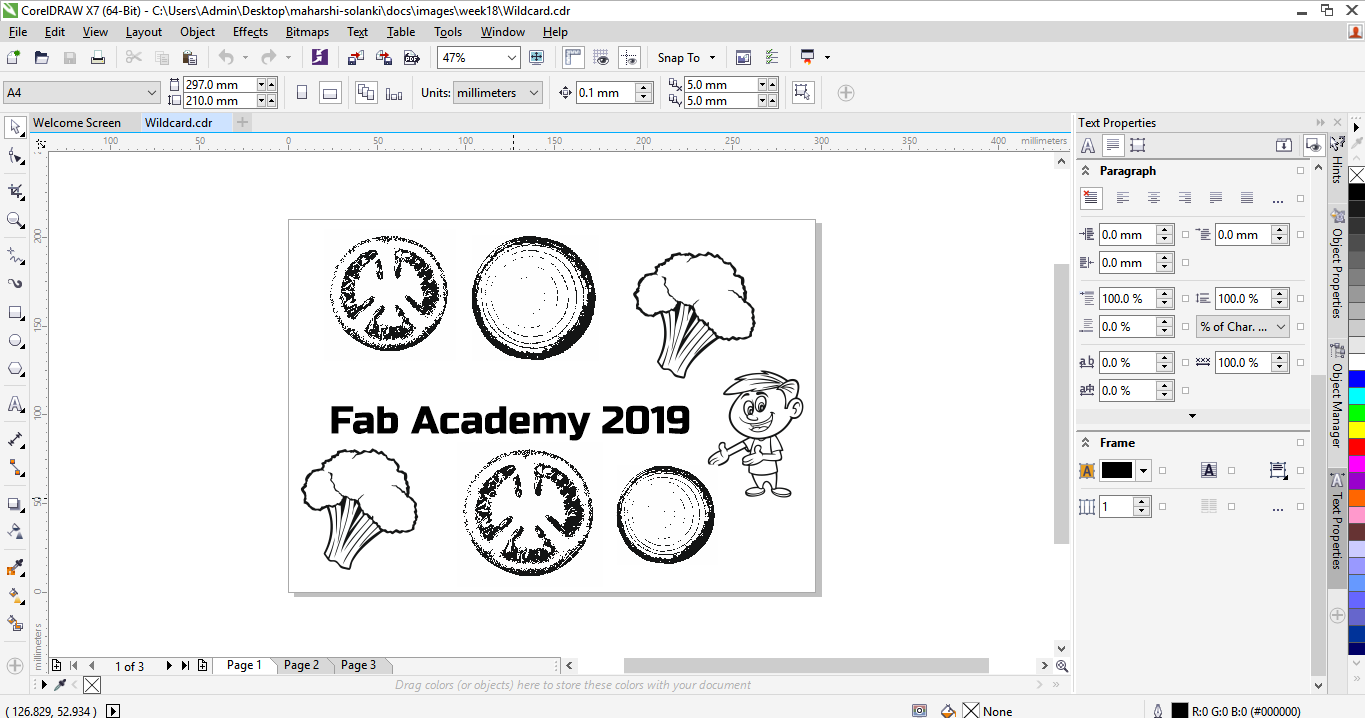Select the Rectangle tool
Screen dimensions: 1365x718
click(x=15, y=313)
